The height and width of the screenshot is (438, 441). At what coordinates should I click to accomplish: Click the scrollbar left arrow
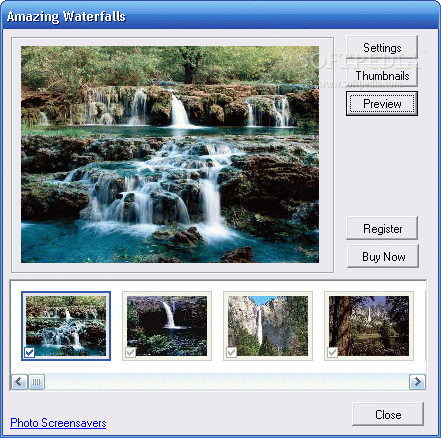pyautogui.click(x=19, y=382)
